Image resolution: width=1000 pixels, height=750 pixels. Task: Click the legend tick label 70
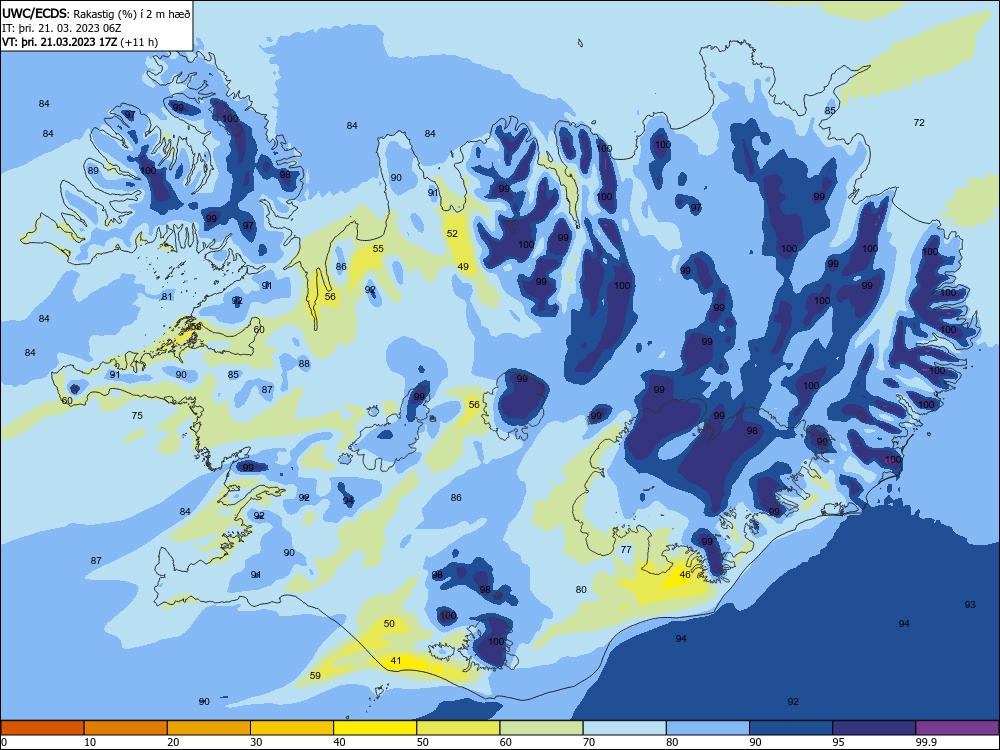[x=589, y=742]
